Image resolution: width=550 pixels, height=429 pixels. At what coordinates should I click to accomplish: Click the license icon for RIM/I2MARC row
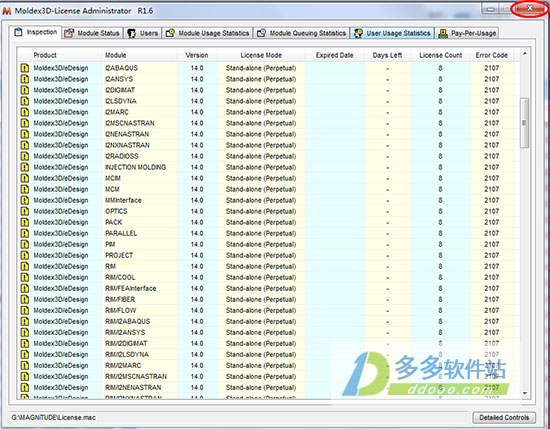[x=24, y=366]
